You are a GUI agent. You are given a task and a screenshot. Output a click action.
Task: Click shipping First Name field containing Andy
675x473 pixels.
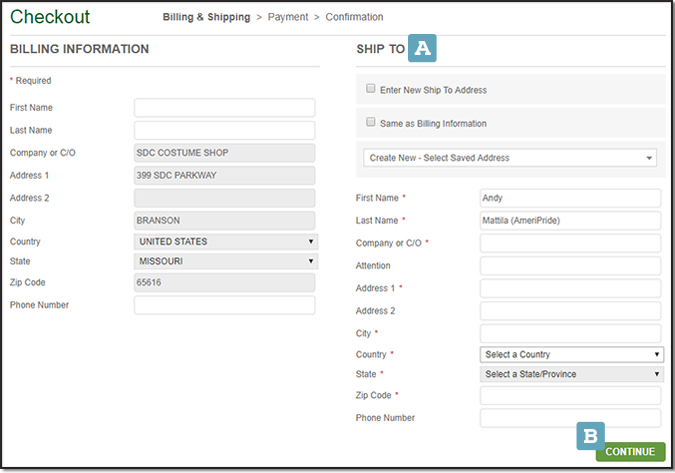tap(571, 198)
